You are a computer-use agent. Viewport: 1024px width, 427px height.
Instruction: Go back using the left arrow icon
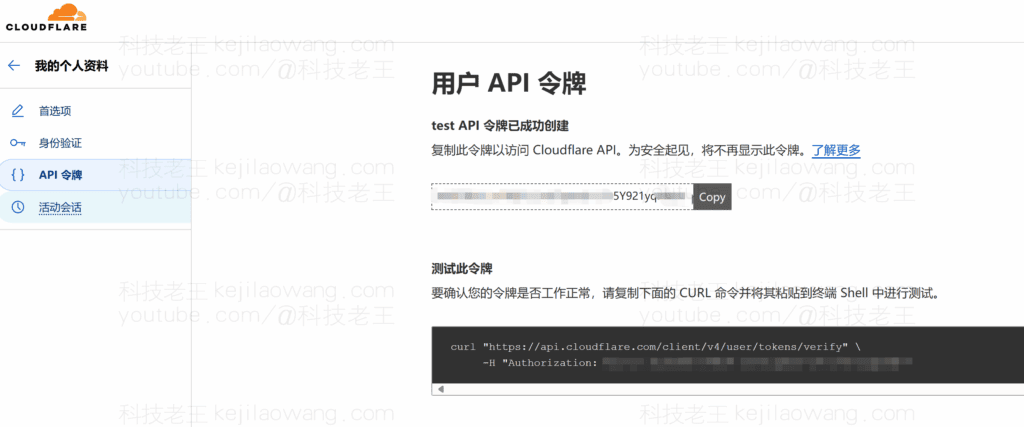click(14, 65)
